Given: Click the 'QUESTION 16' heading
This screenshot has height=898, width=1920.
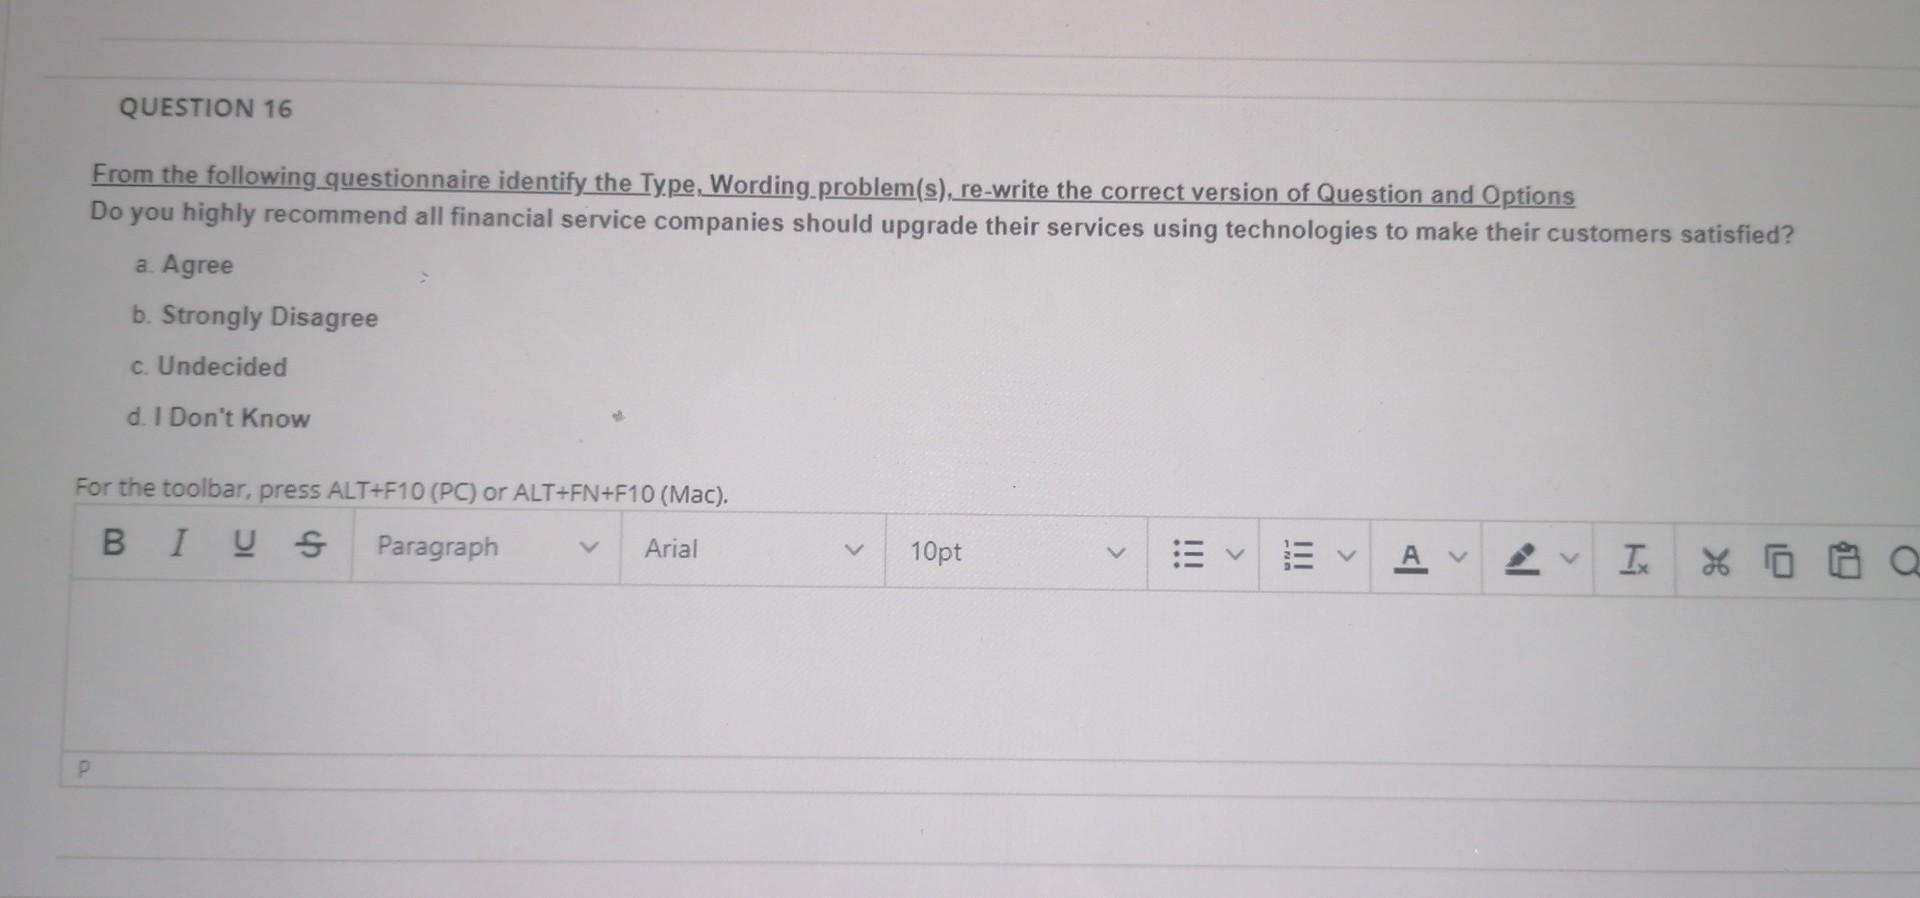Looking at the screenshot, I should tap(206, 108).
